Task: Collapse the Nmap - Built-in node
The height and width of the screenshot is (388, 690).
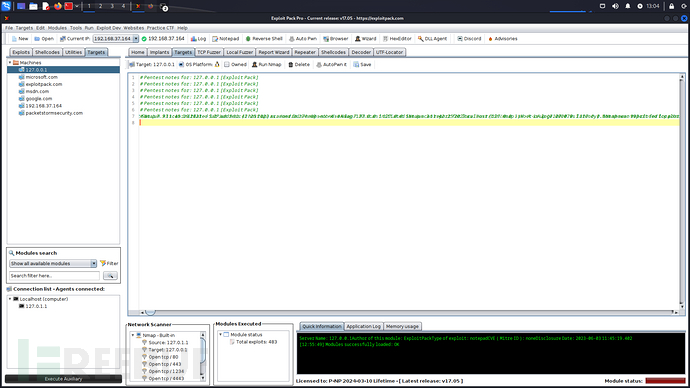Action: click(x=133, y=335)
